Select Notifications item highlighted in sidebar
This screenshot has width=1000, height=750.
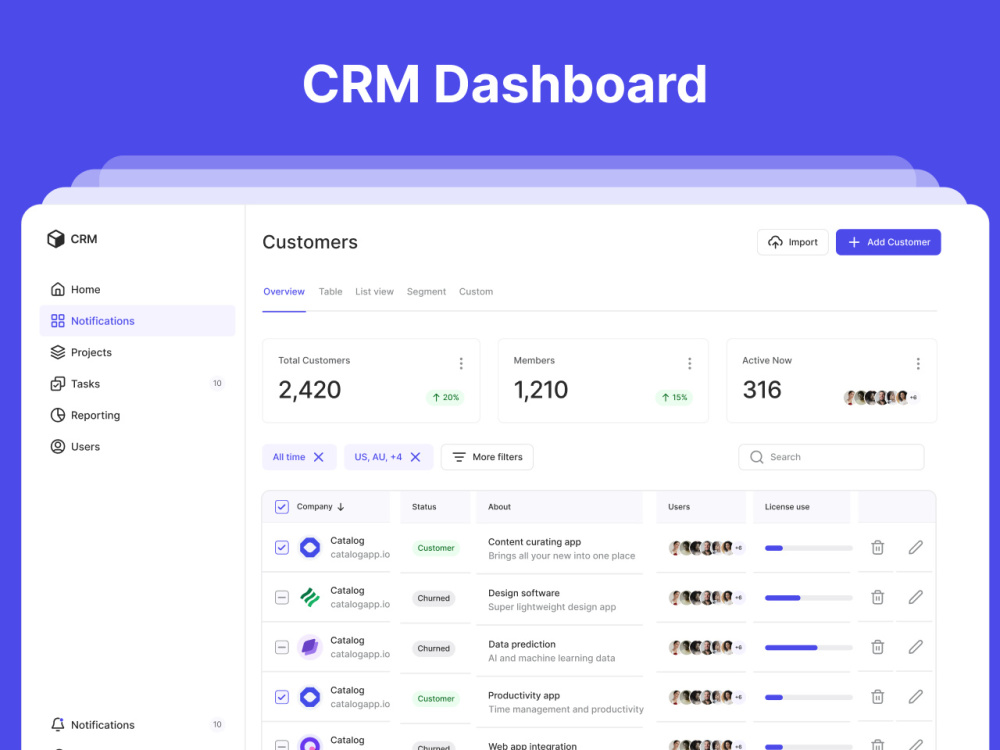138,321
